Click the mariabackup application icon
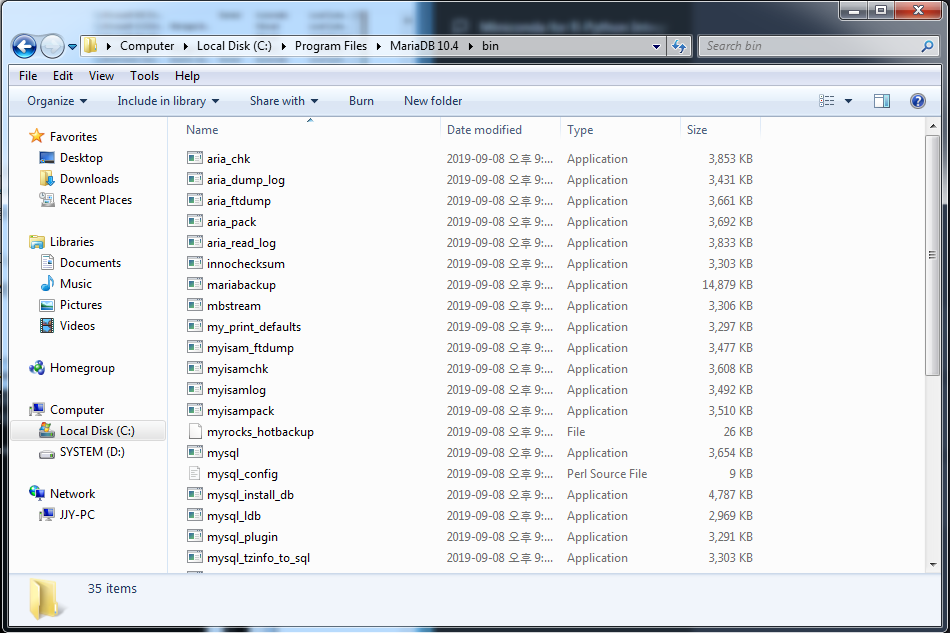 (194, 284)
